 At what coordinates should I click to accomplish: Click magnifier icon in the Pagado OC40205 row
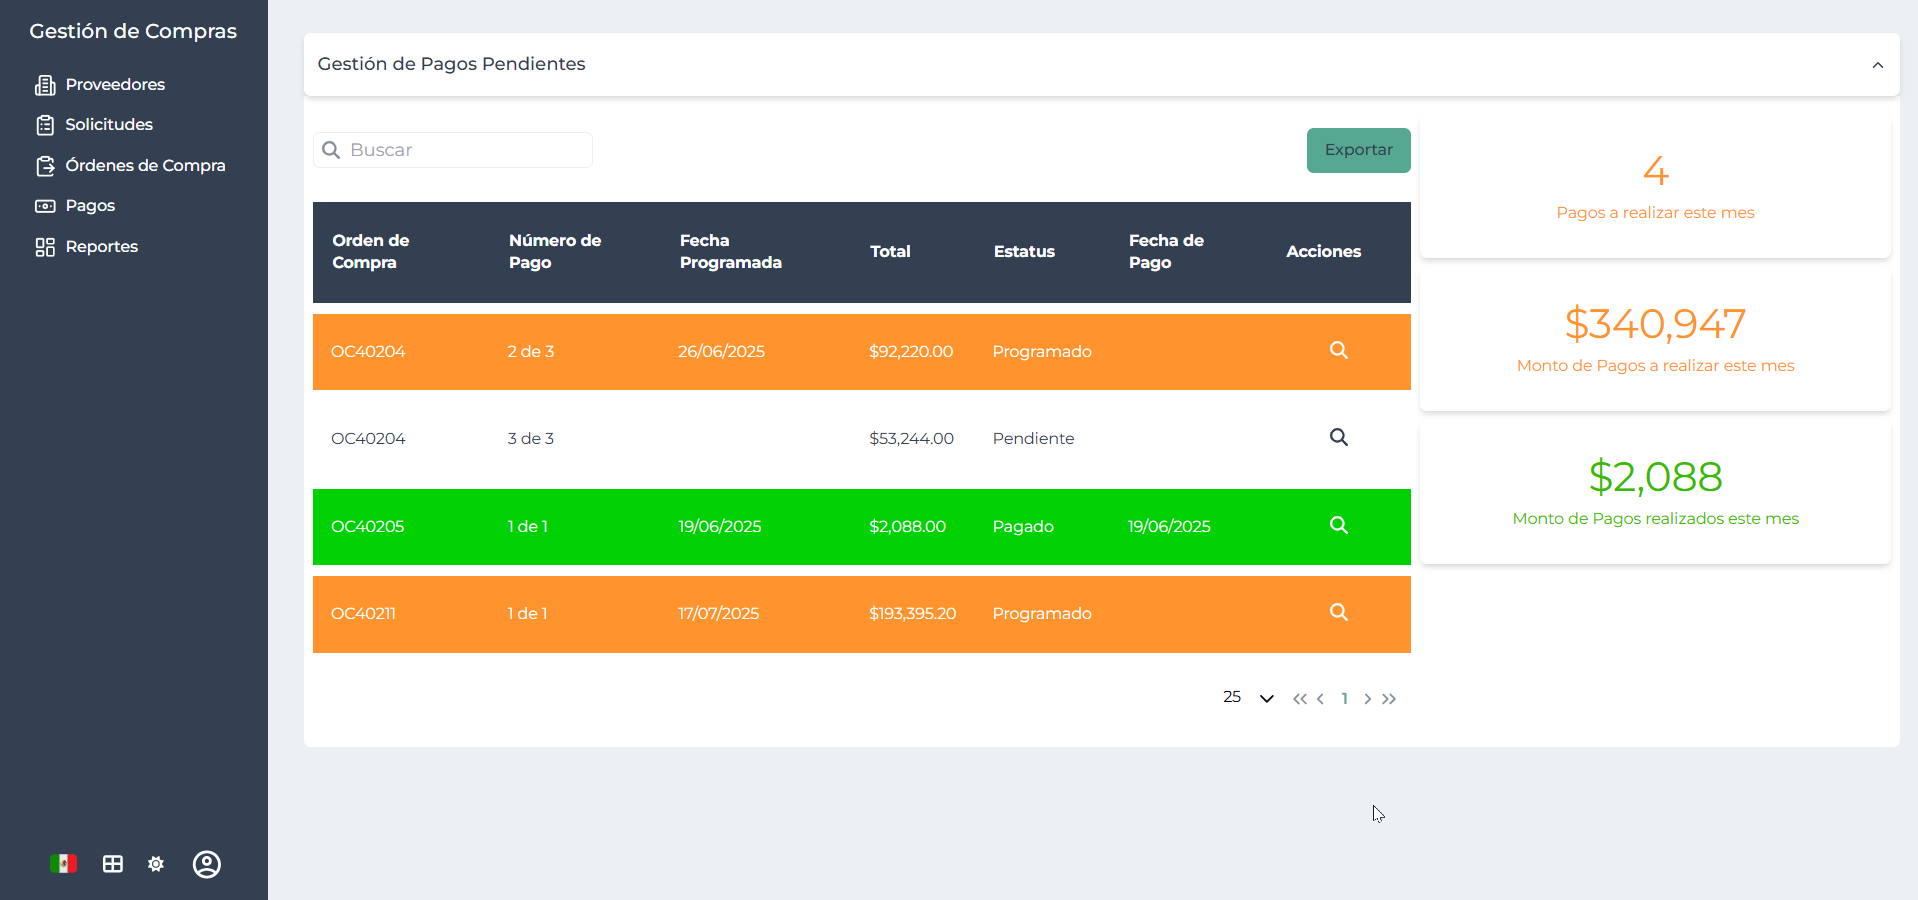tap(1338, 526)
